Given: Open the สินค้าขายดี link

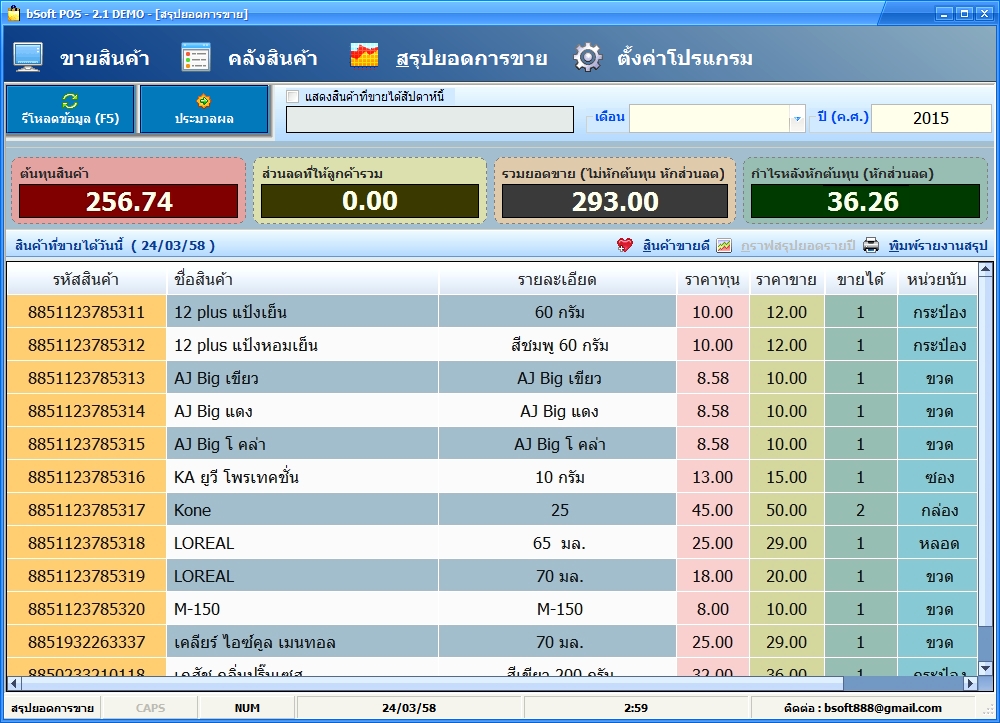Looking at the screenshot, I should click(x=676, y=245).
